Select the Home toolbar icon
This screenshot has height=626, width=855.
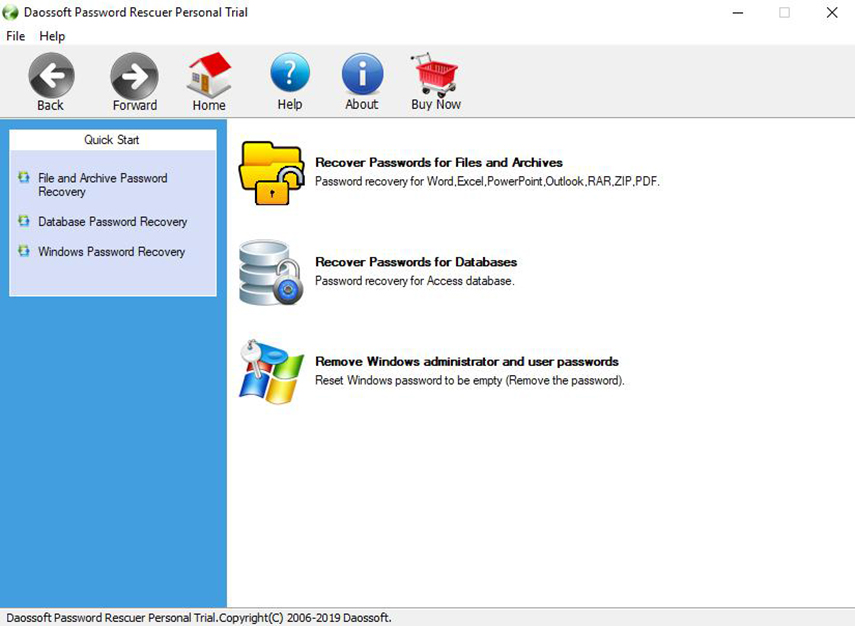[x=208, y=75]
